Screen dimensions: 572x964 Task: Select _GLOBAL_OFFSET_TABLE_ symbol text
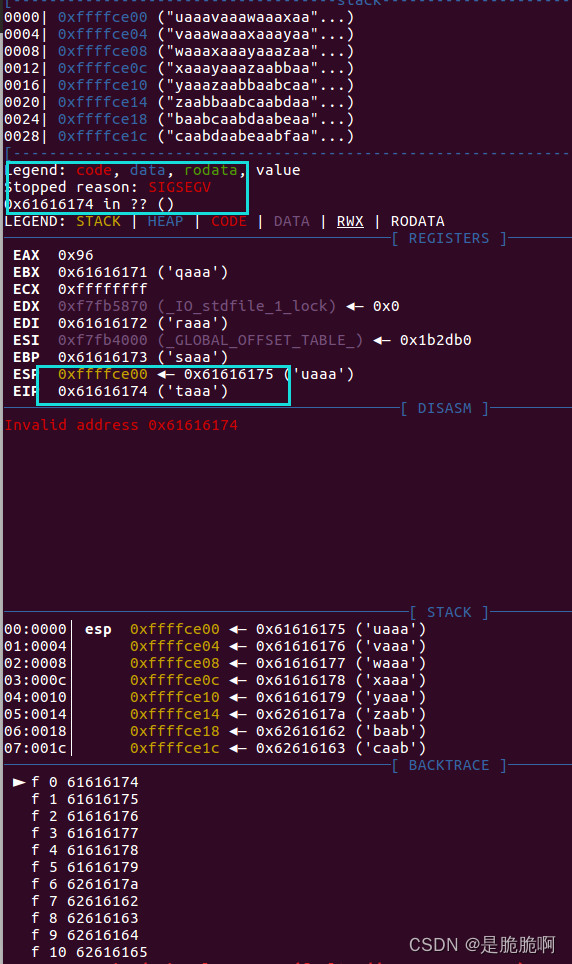(261, 340)
